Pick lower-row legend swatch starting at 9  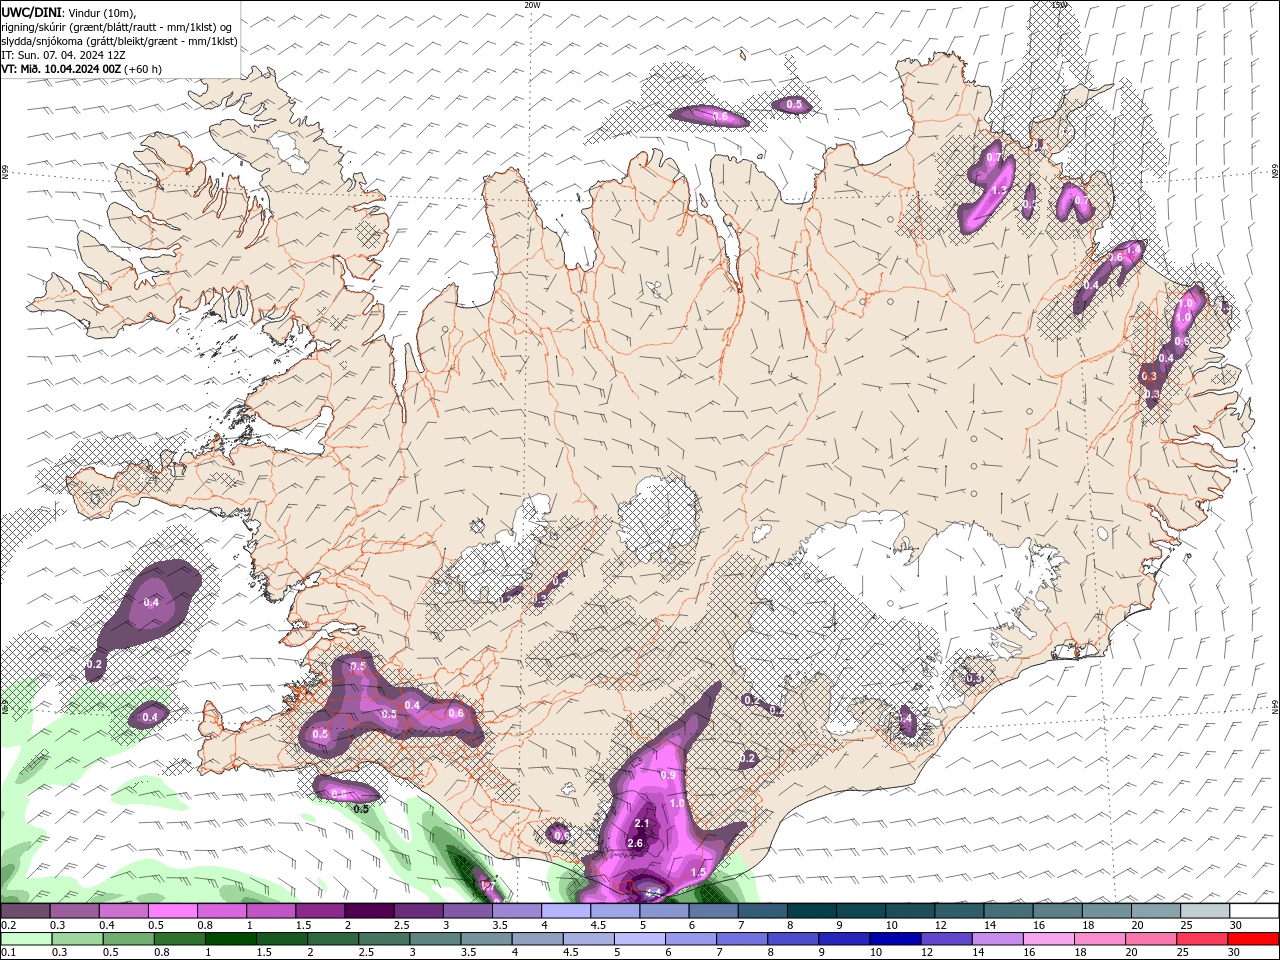pyautogui.click(x=845, y=939)
